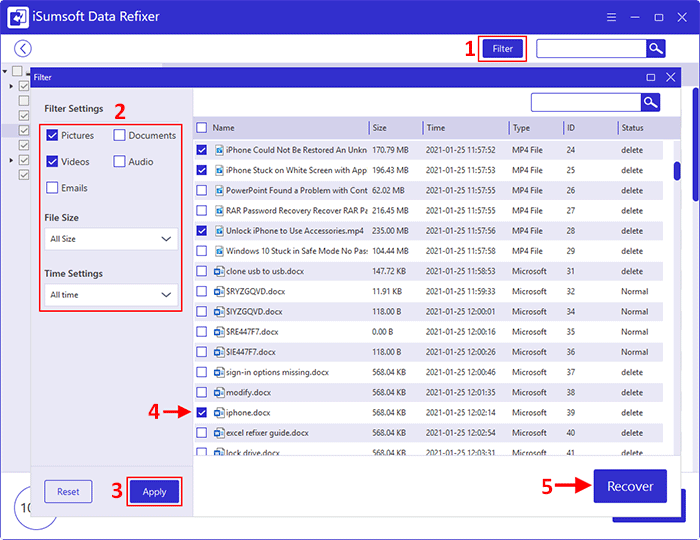
Task: Open the hamburger menu in title bar
Action: pos(611,17)
